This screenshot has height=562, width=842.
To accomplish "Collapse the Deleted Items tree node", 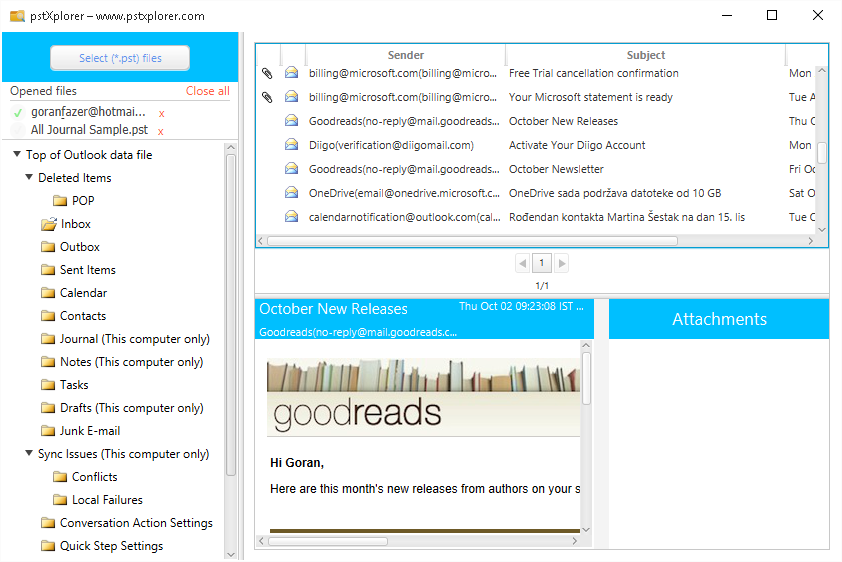I will point(29,177).
